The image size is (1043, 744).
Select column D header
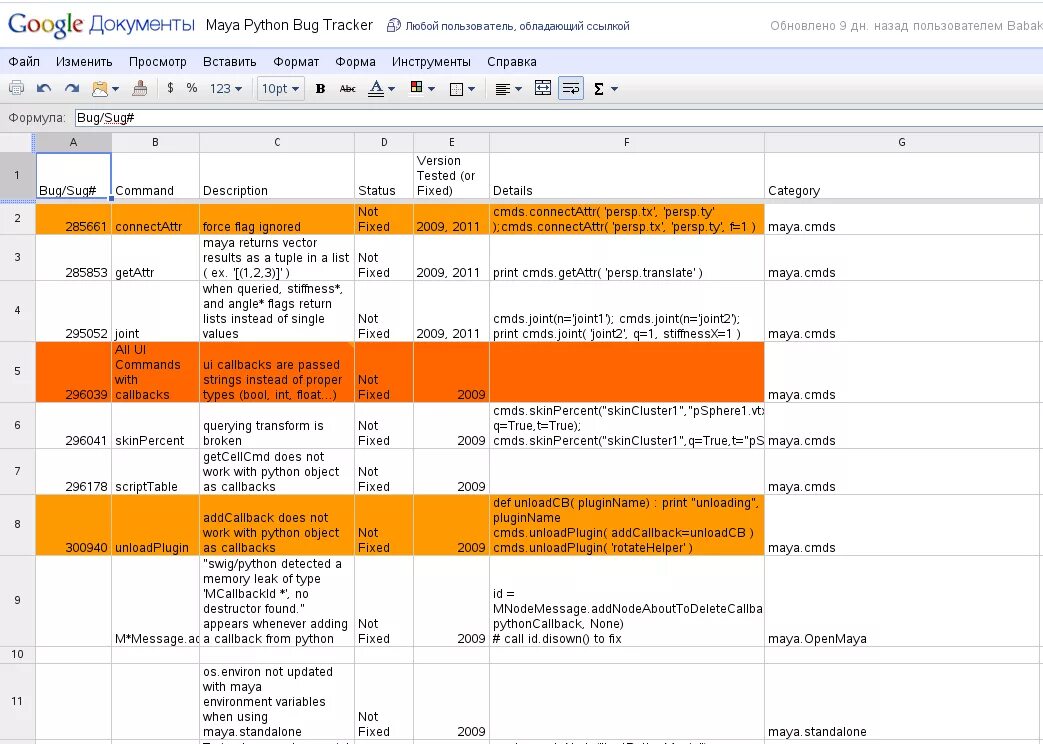click(x=384, y=142)
